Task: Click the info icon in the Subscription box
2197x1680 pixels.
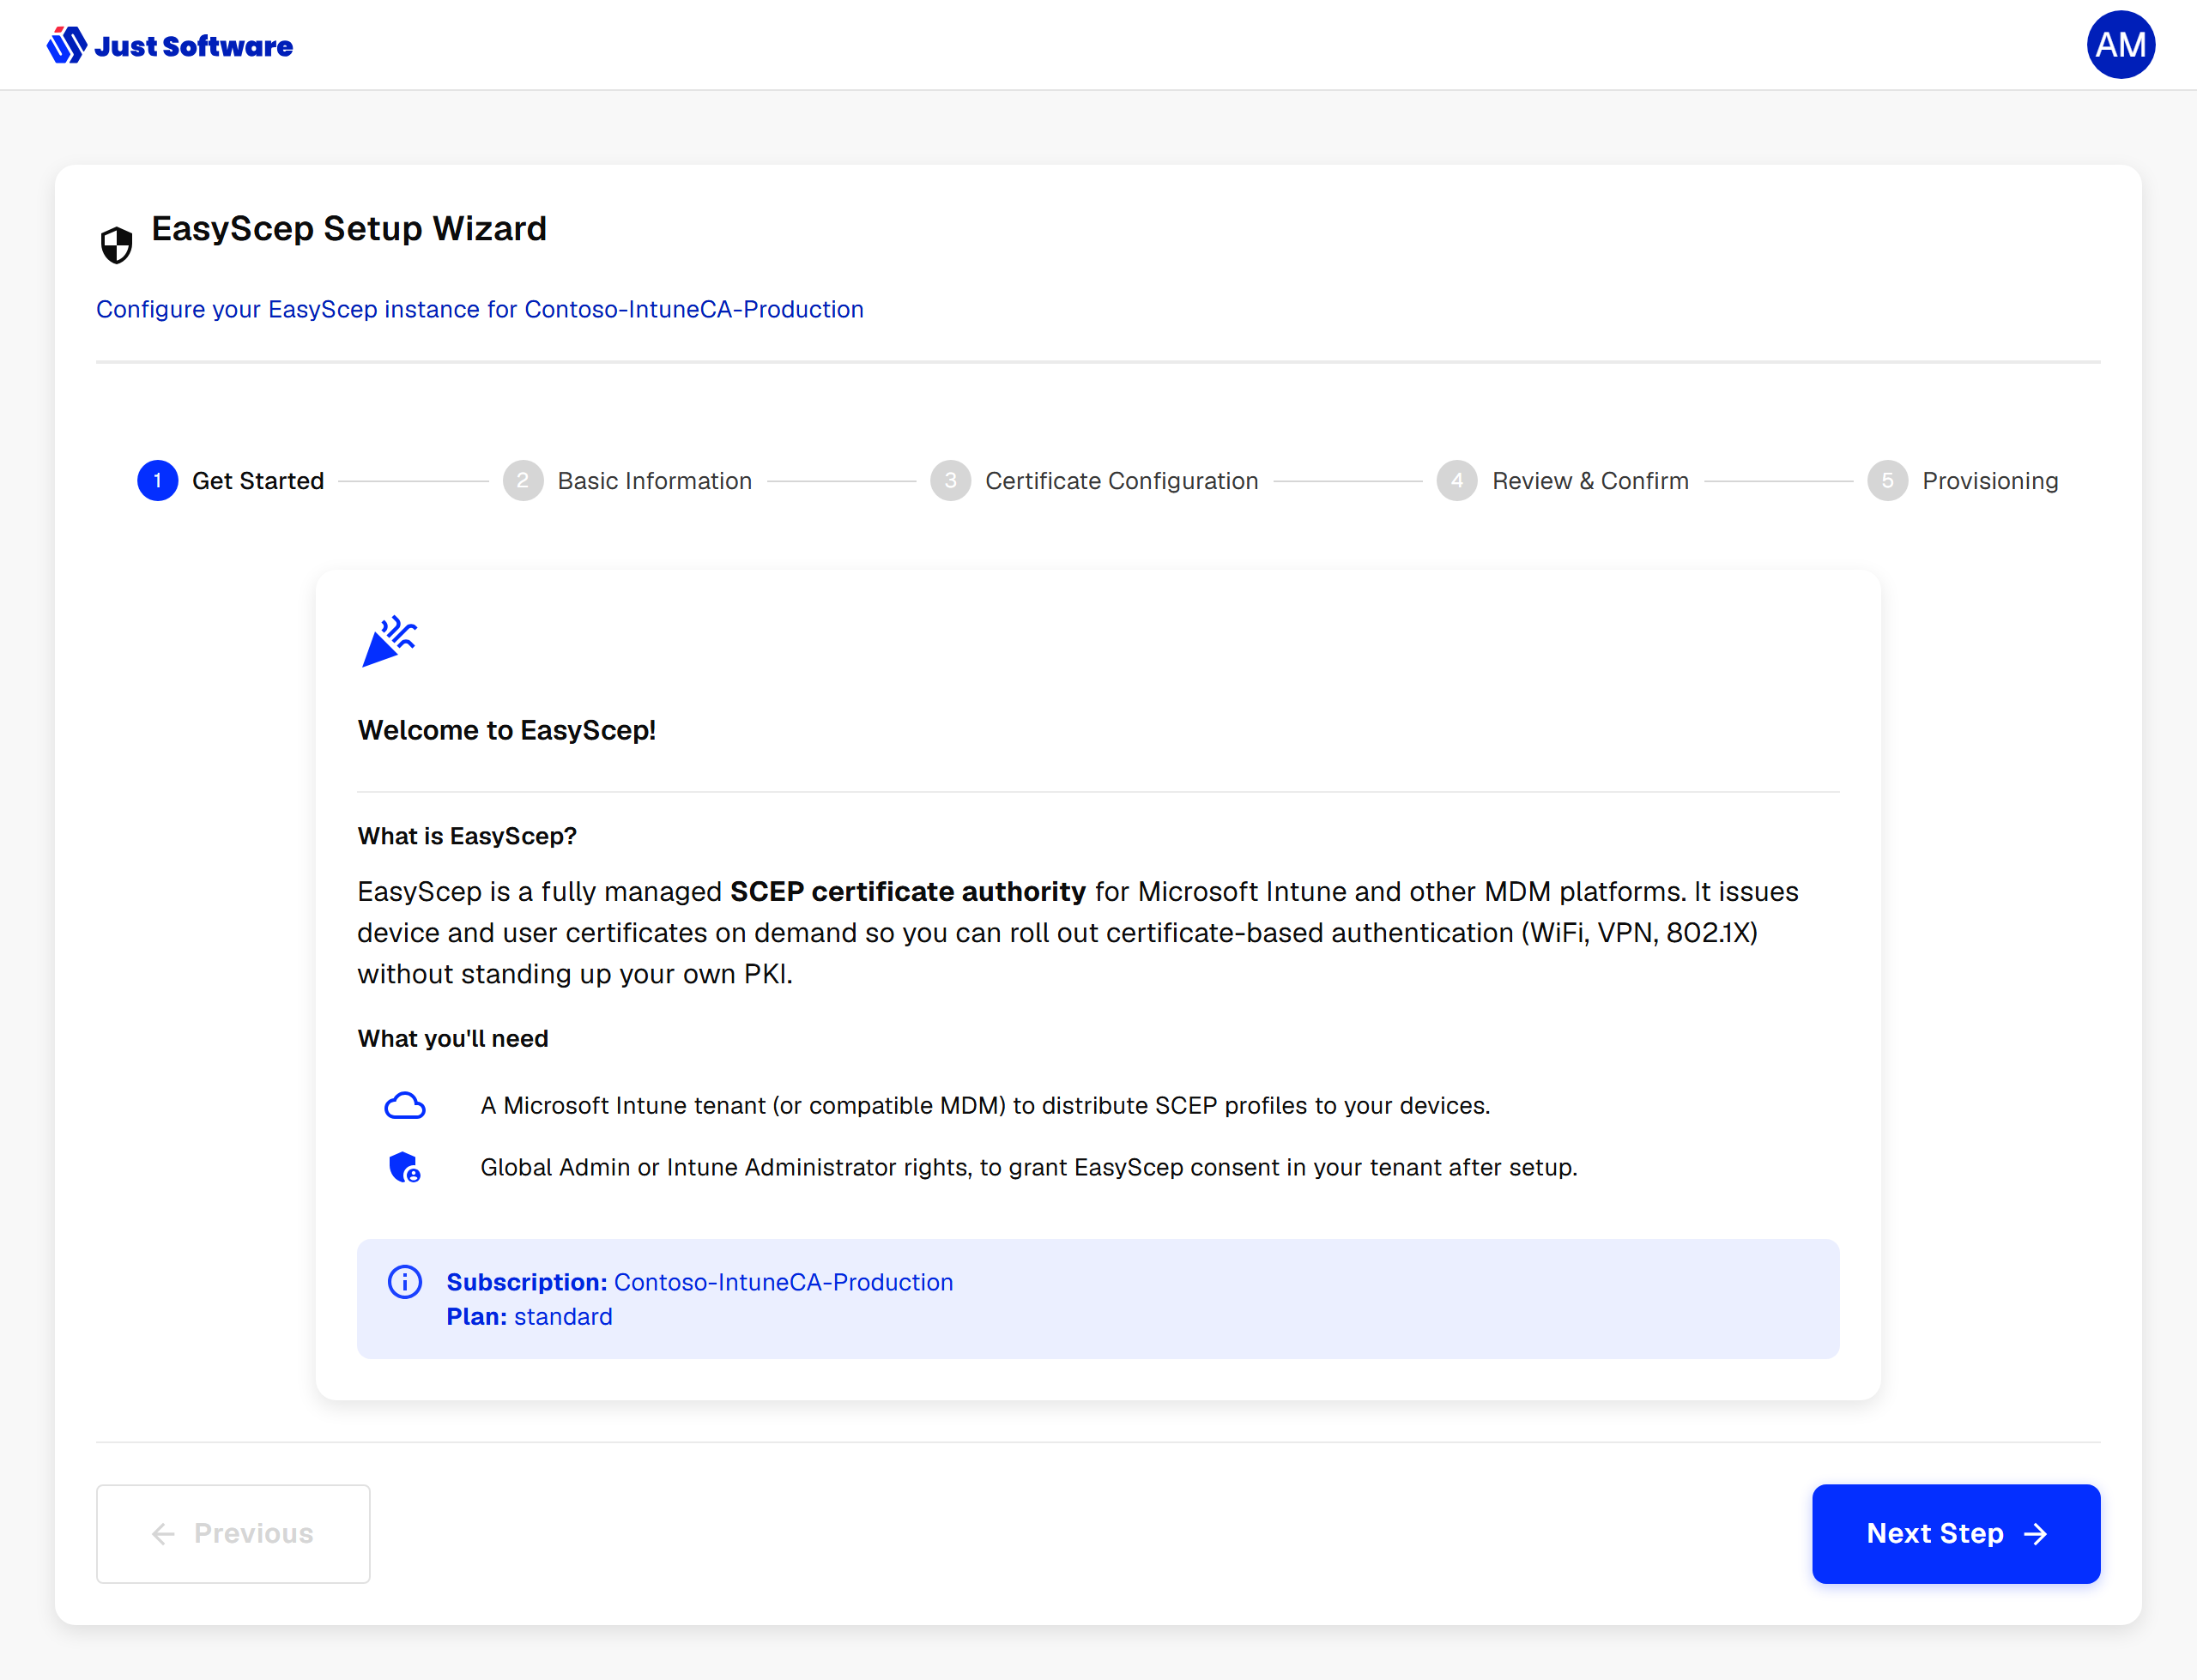Action: pyautogui.click(x=405, y=1282)
